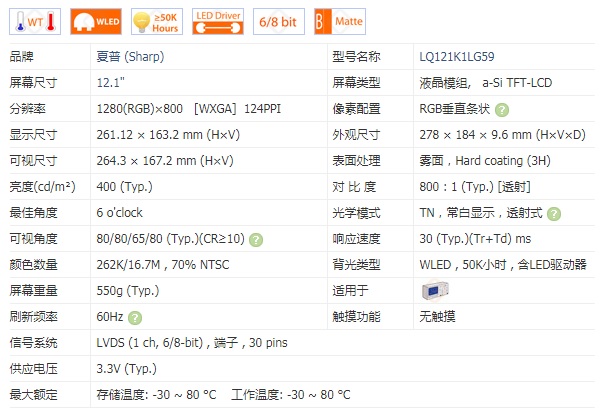Click the 无触摸 touch function value

click(437, 317)
